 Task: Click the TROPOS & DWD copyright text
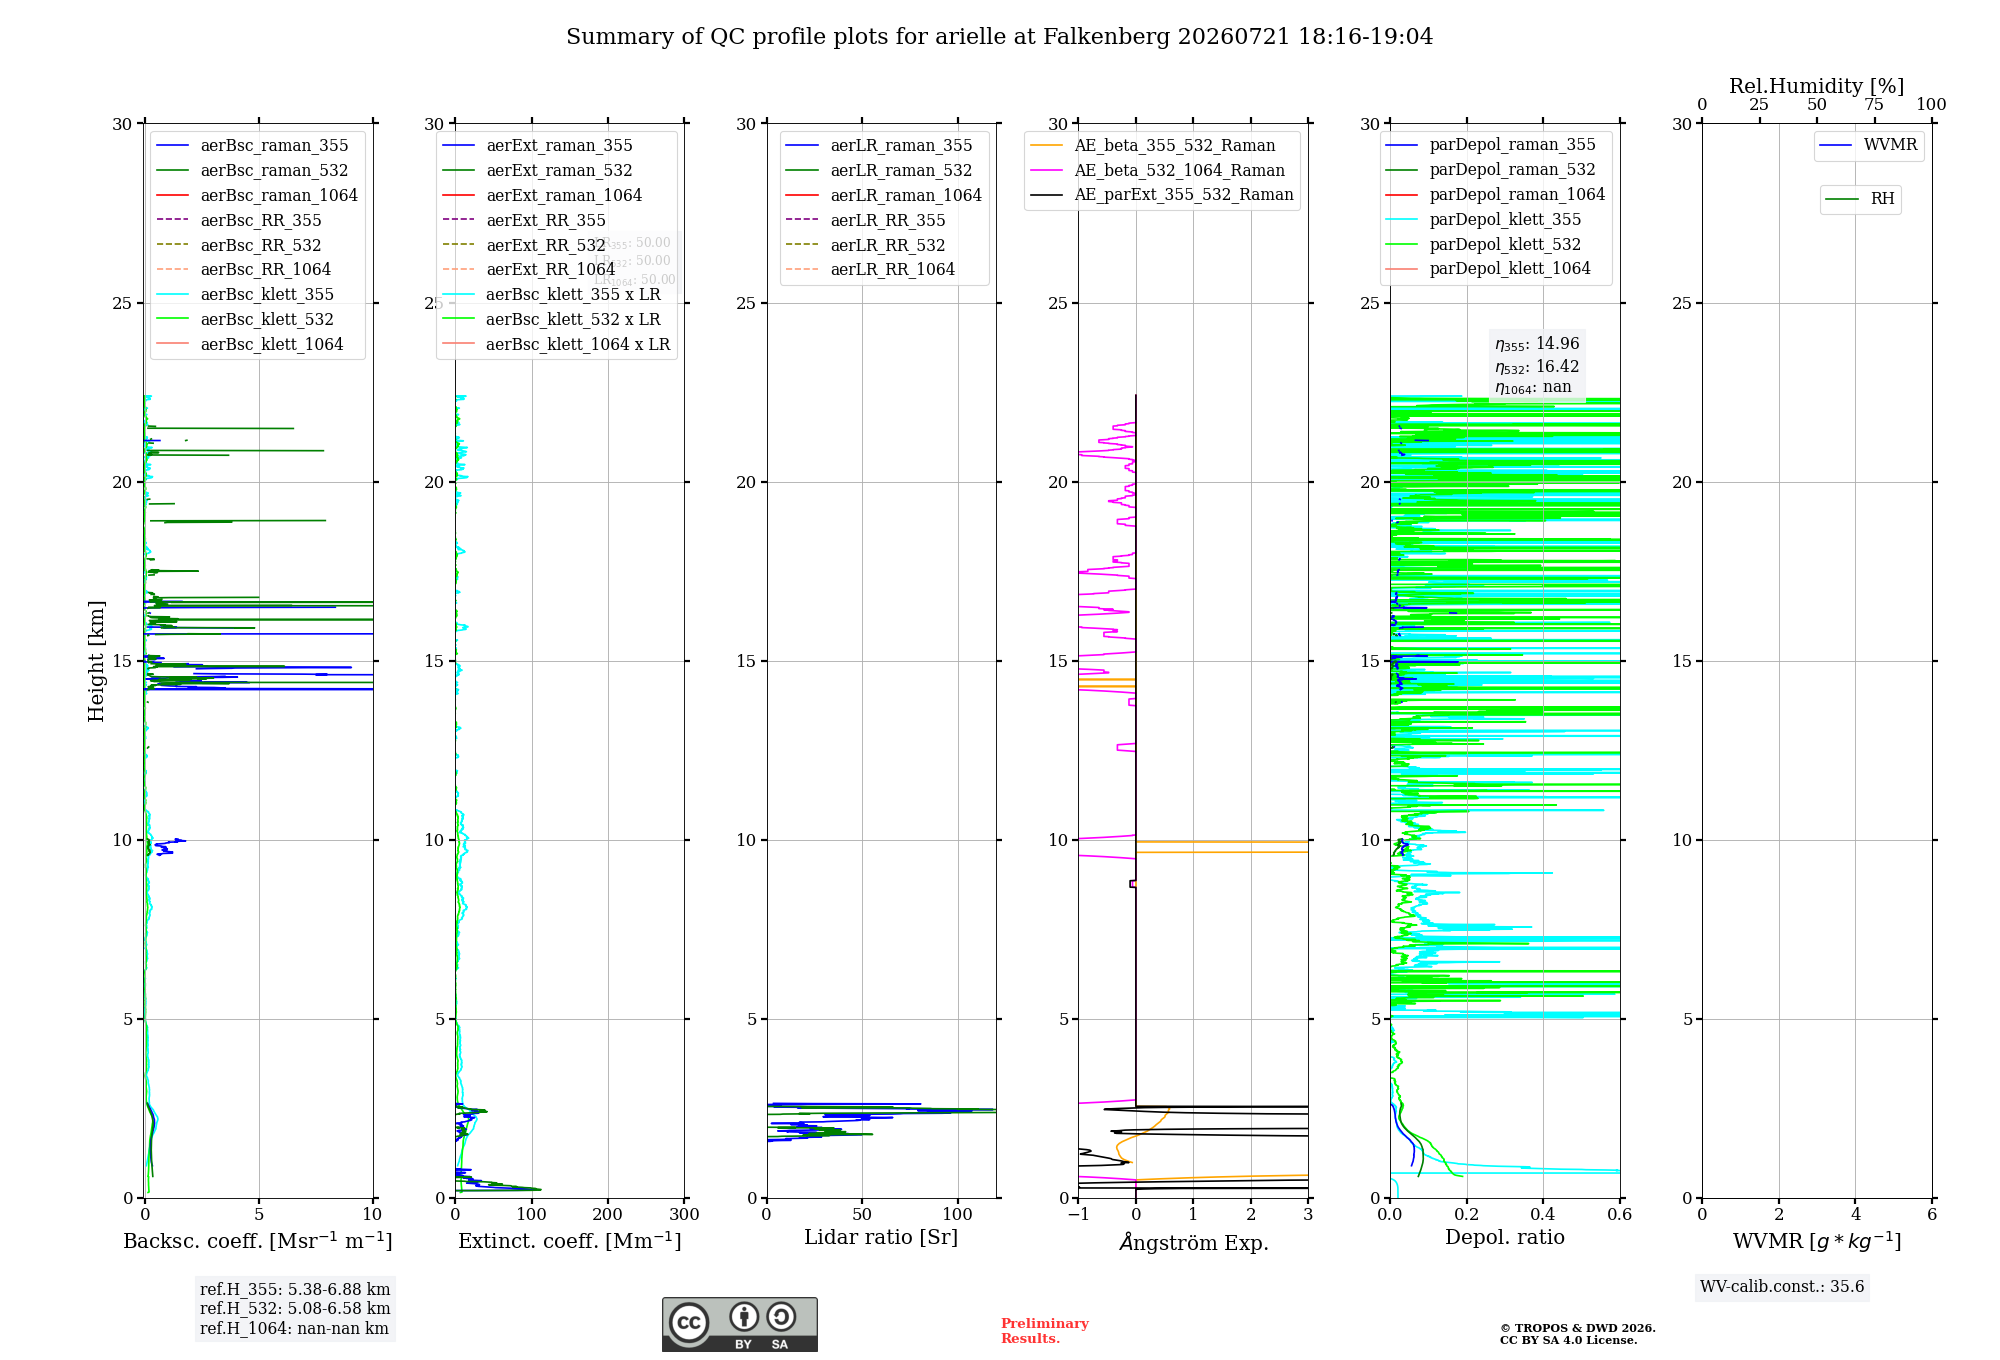(x=1577, y=1334)
